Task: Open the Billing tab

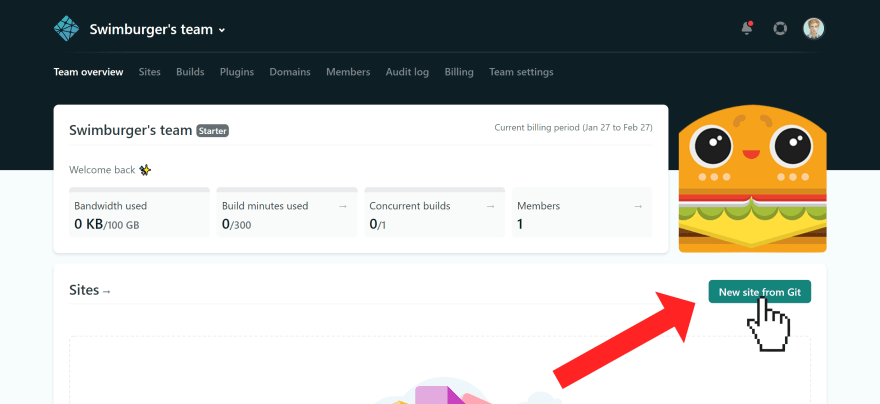Action: [459, 72]
